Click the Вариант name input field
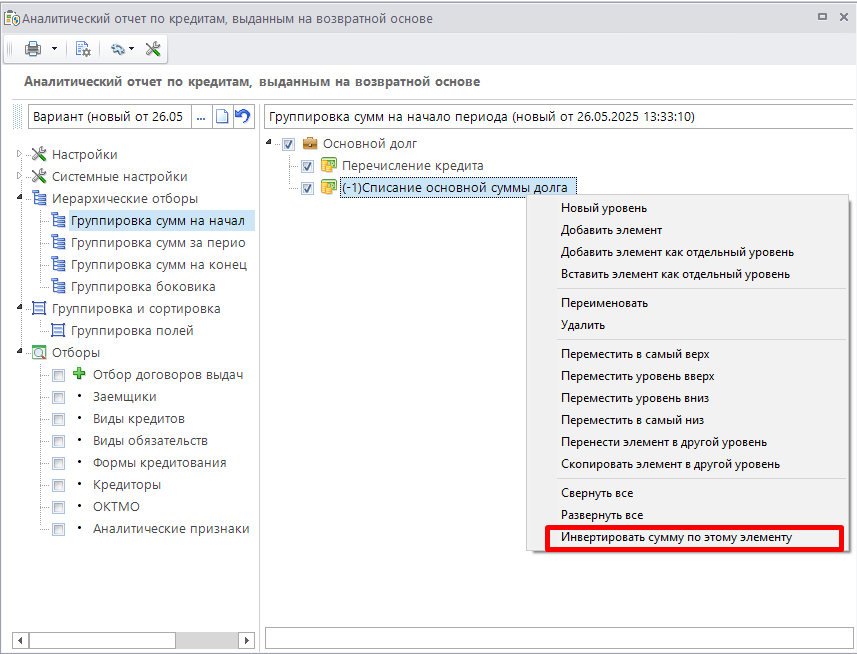The width and height of the screenshot is (857, 654). [108, 117]
